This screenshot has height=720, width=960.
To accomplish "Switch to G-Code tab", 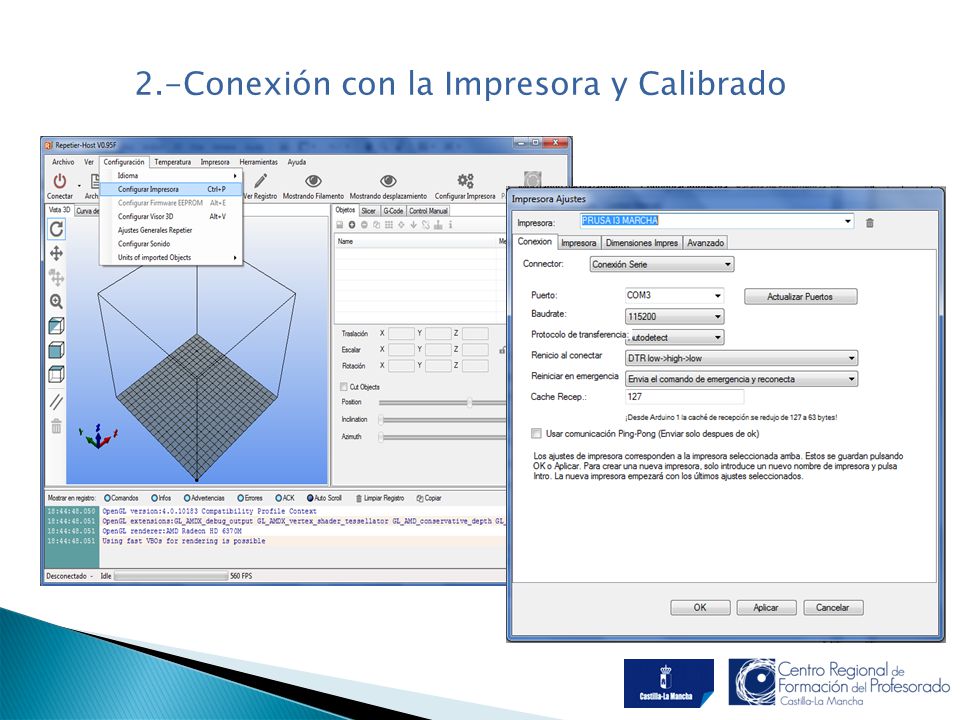I will [x=393, y=211].
